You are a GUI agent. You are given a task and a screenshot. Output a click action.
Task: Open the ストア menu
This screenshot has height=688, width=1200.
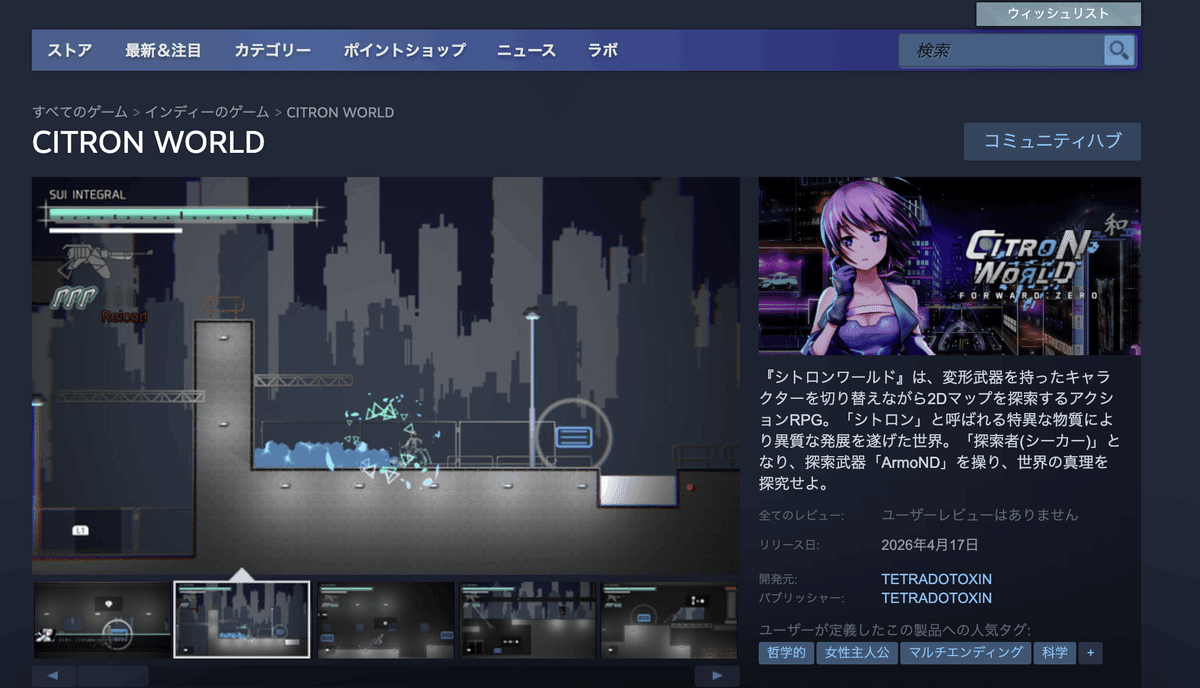tap(70, 50)
